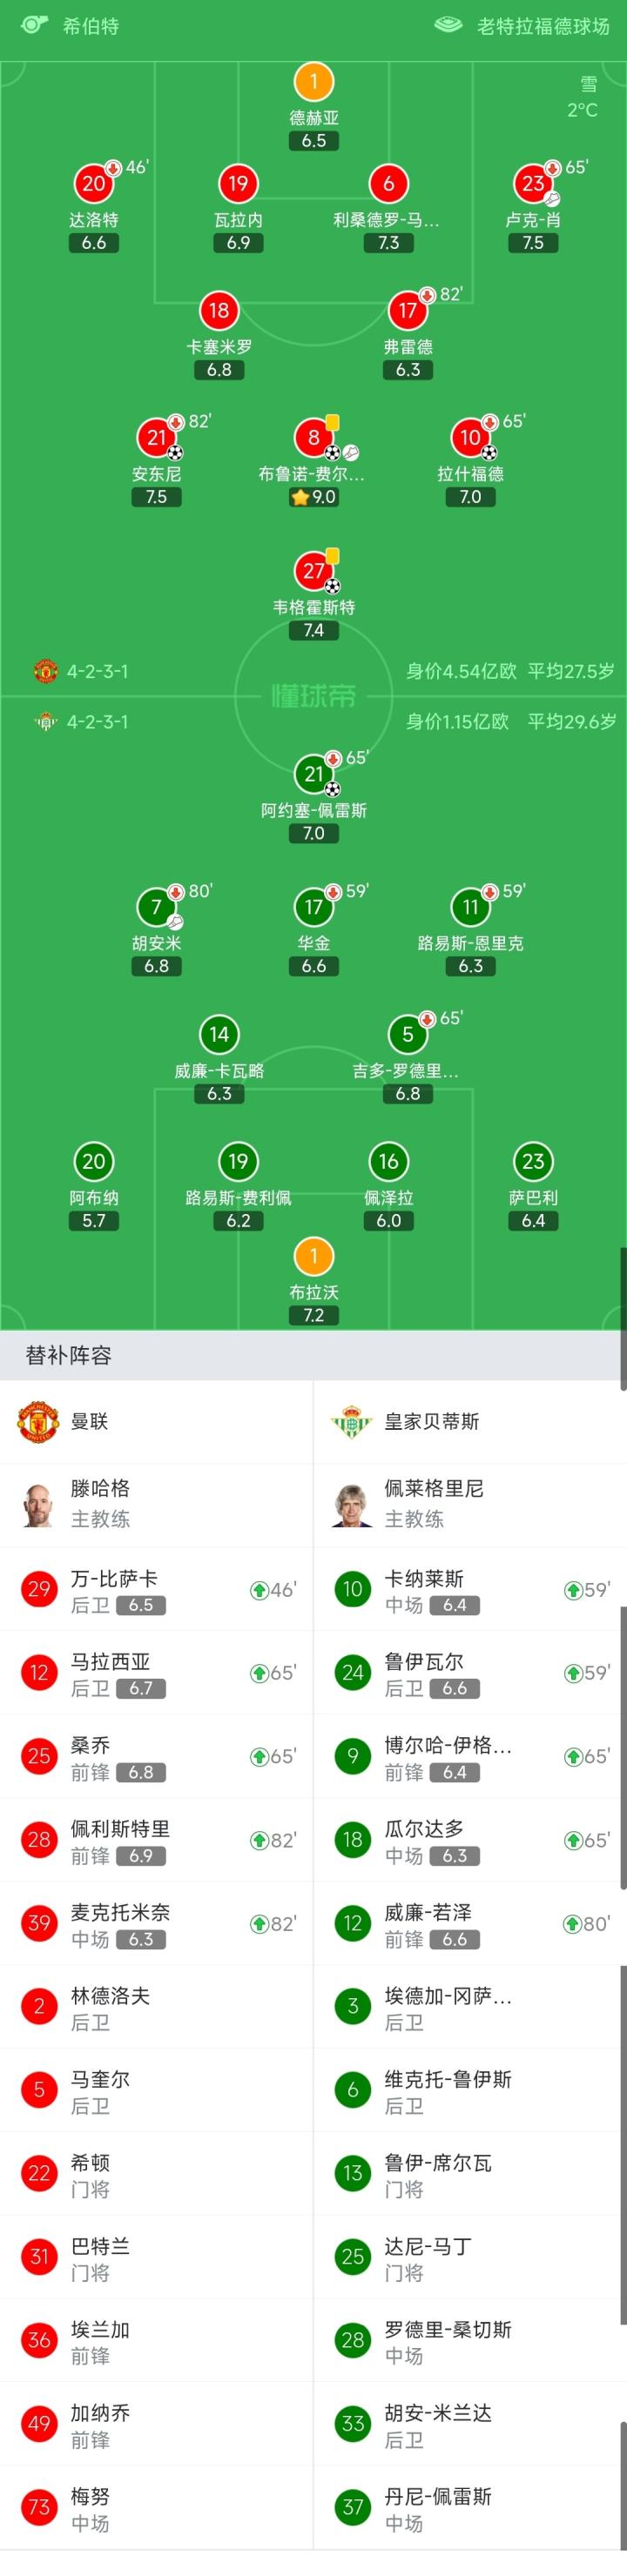Select goalkeeper 德赫亚 number 1 badge
The width and height of the screenshot is (627, 2576).
click(x=313, y=82)
